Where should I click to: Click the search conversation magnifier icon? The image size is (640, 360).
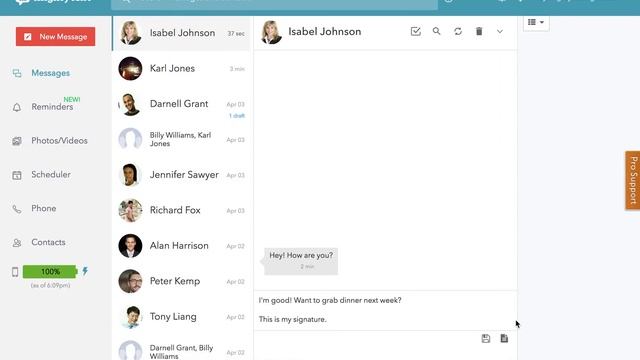[x=437, y=31]
